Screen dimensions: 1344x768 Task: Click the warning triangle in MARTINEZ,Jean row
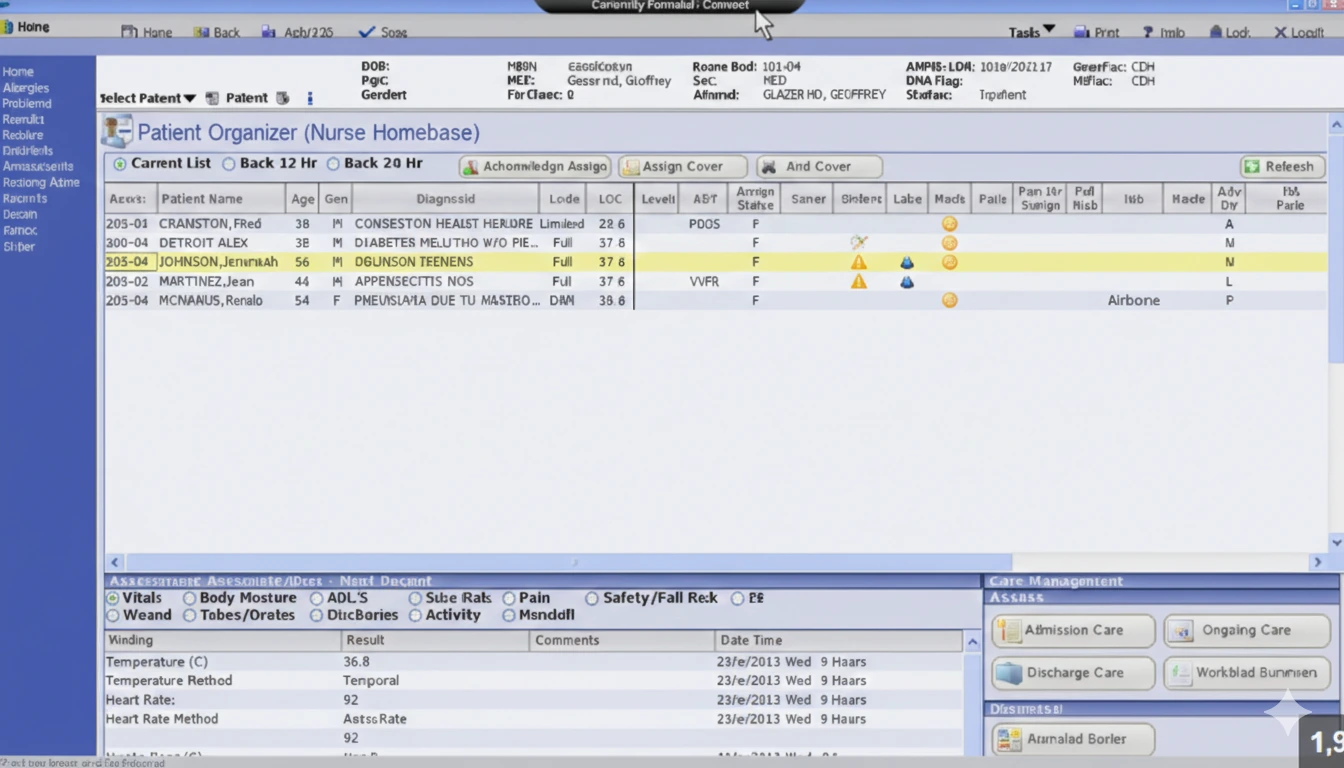[857, 281]
